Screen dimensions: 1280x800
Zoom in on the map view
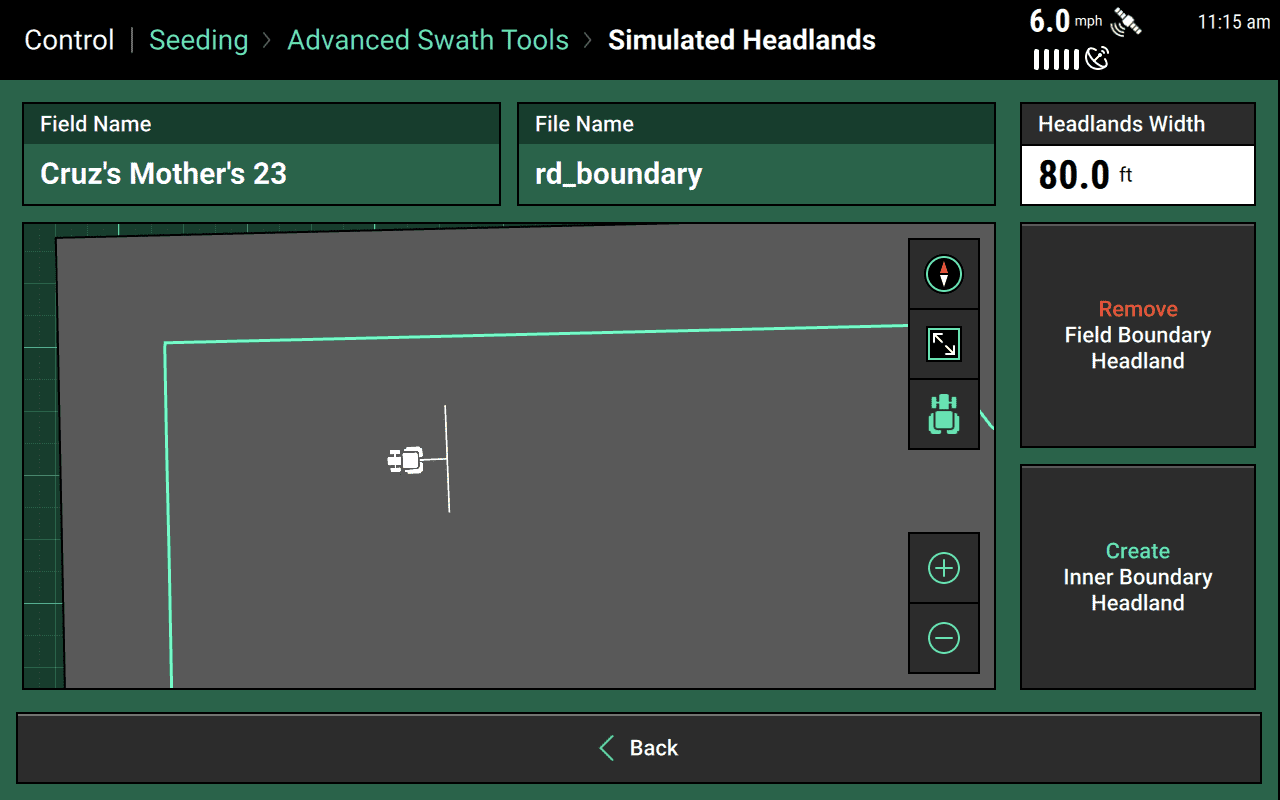click(944, 567)
